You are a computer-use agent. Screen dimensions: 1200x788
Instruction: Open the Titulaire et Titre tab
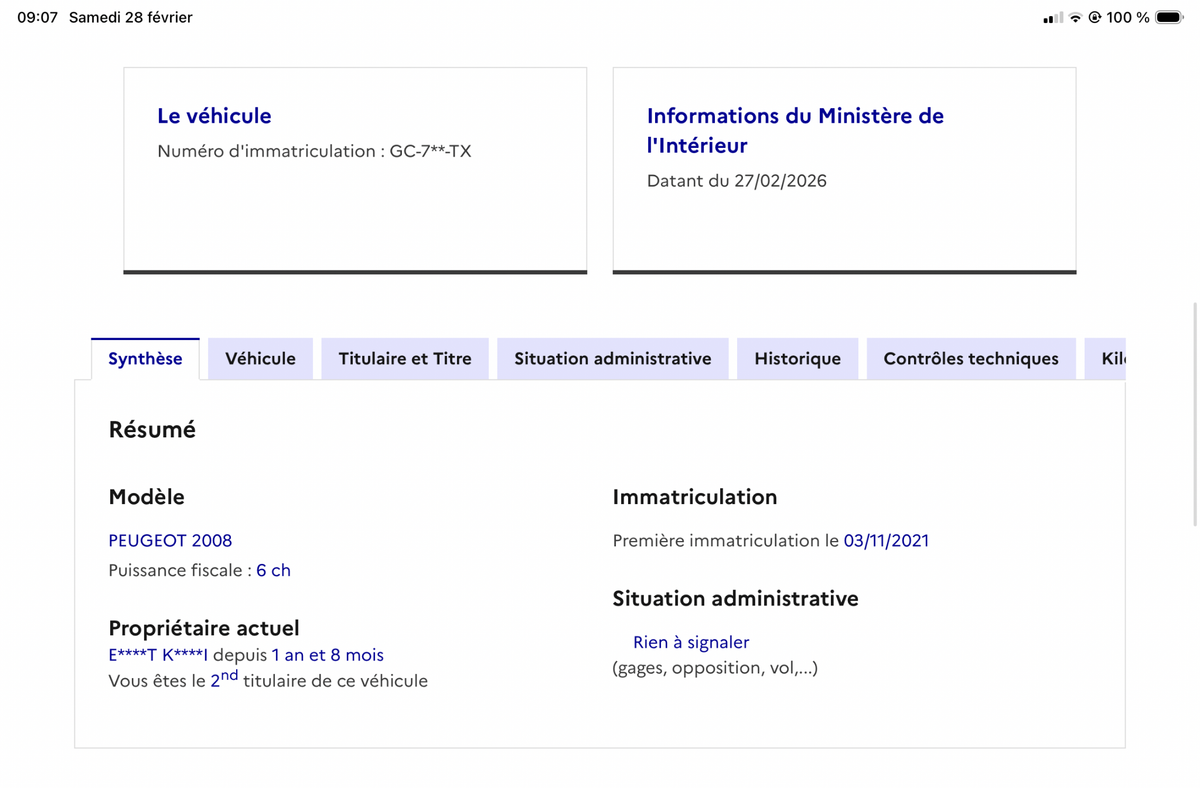tap(405, 359)
